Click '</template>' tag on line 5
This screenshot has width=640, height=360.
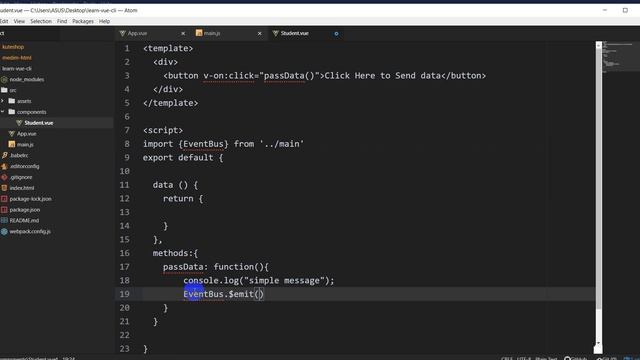171,103
